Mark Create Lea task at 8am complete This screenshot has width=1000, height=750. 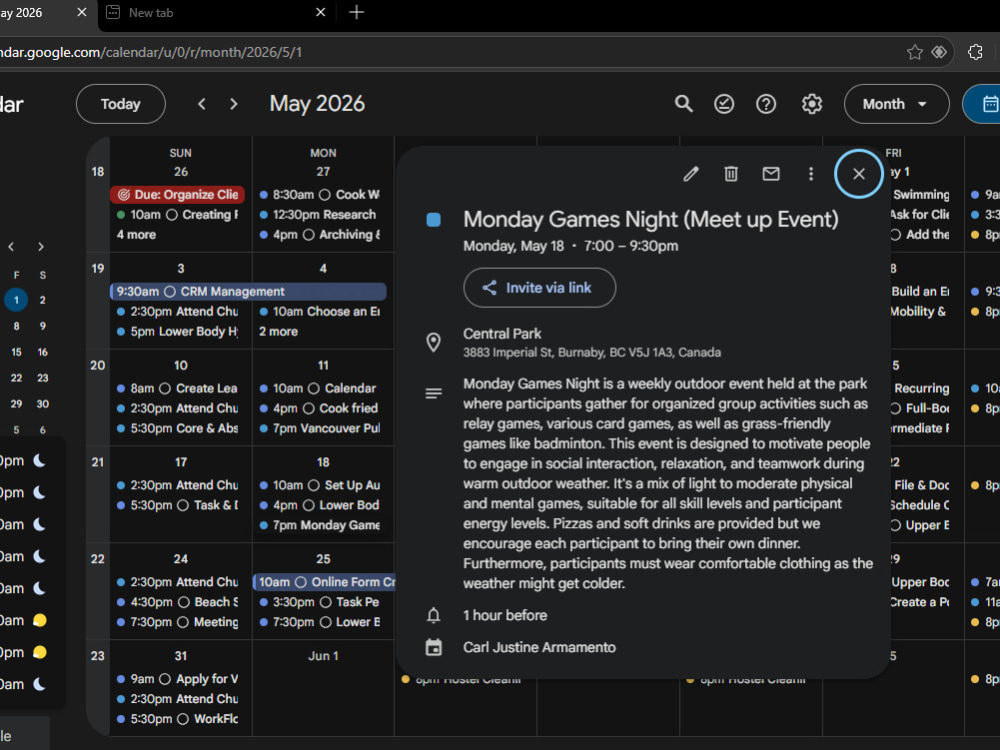(165, 388)
